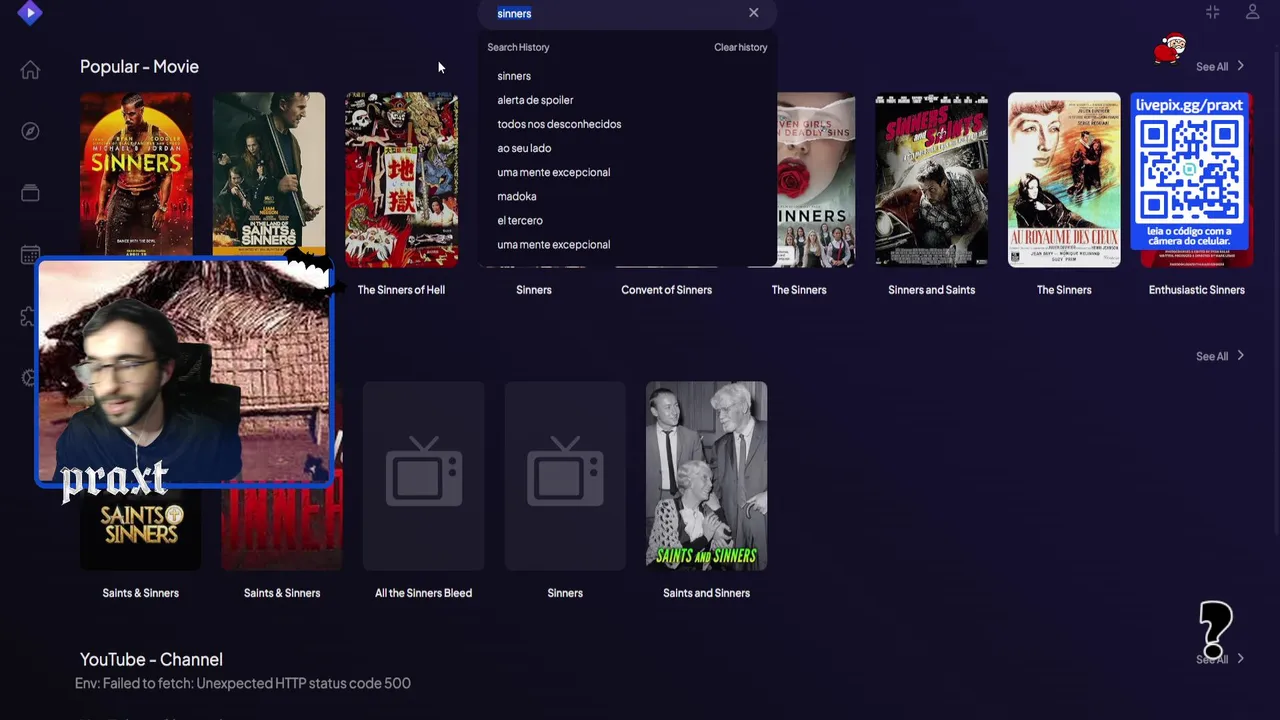Open the Library sidebar icon

[x=30, y=193]
